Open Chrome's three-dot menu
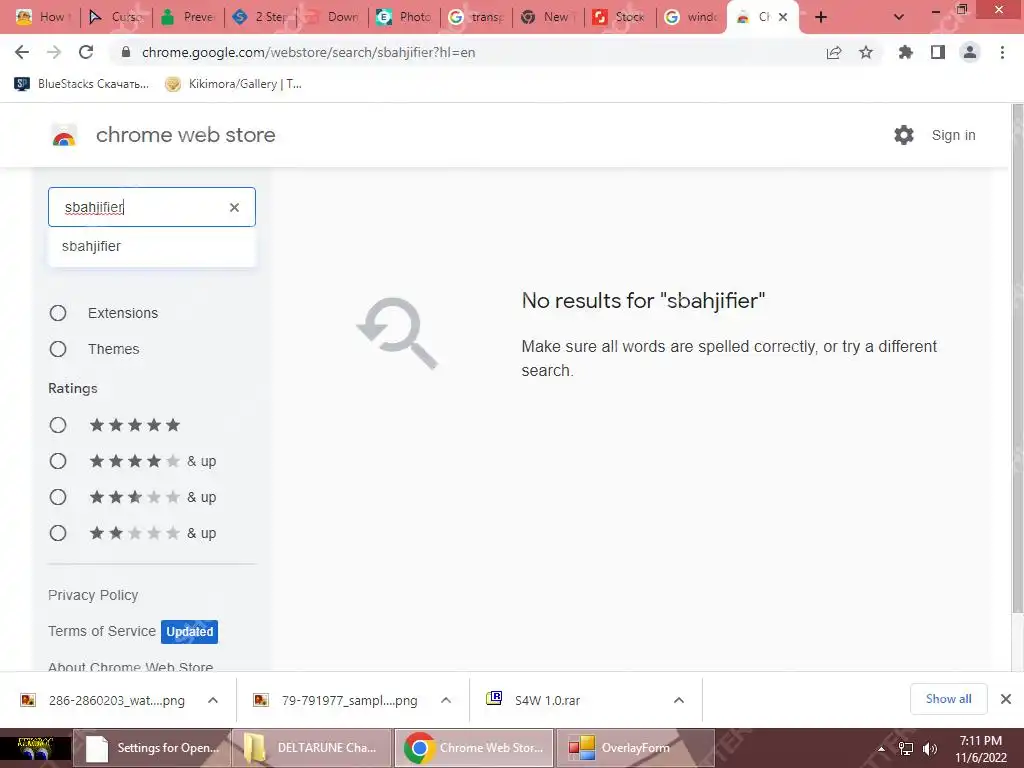 (1002, 52)
